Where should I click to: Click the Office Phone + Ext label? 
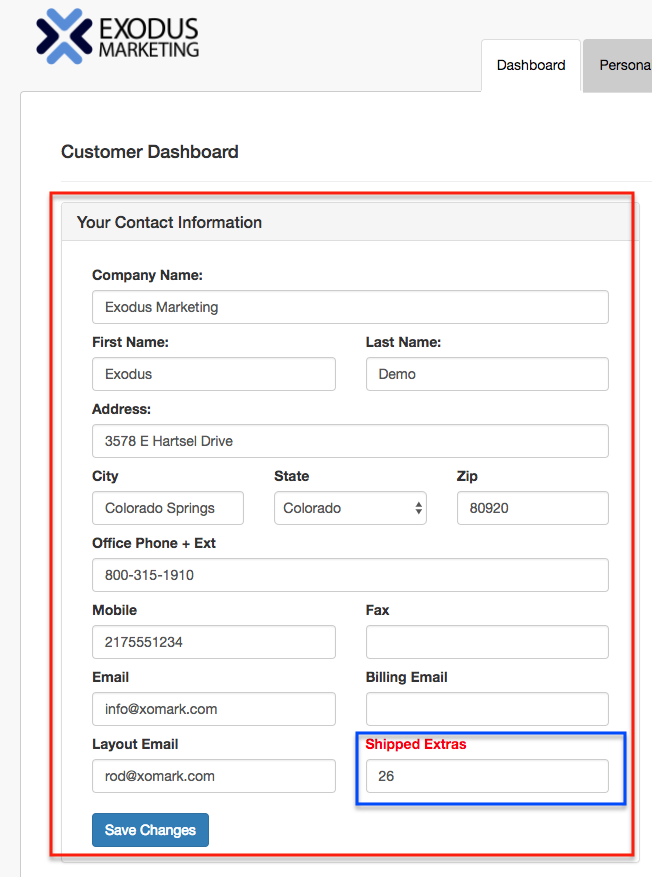pos(154,543)
